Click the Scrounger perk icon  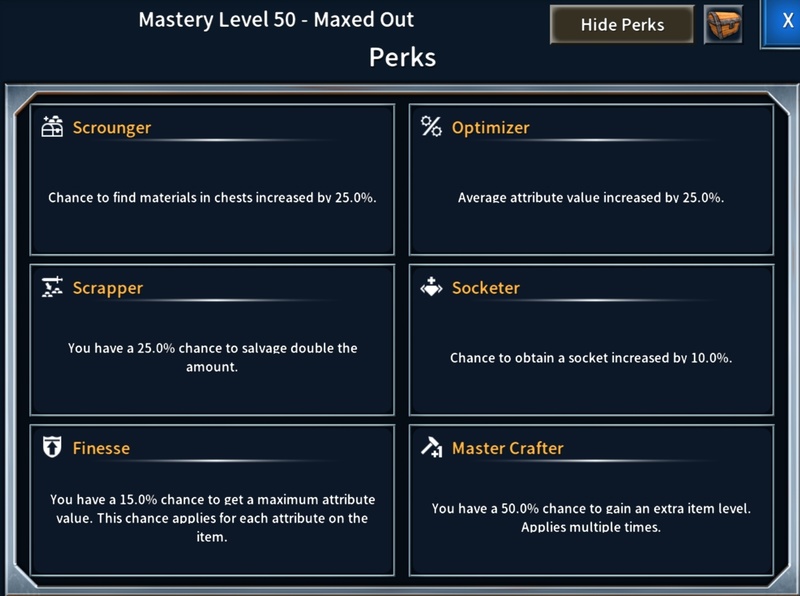pyautogui.click(x=52, y=127)
